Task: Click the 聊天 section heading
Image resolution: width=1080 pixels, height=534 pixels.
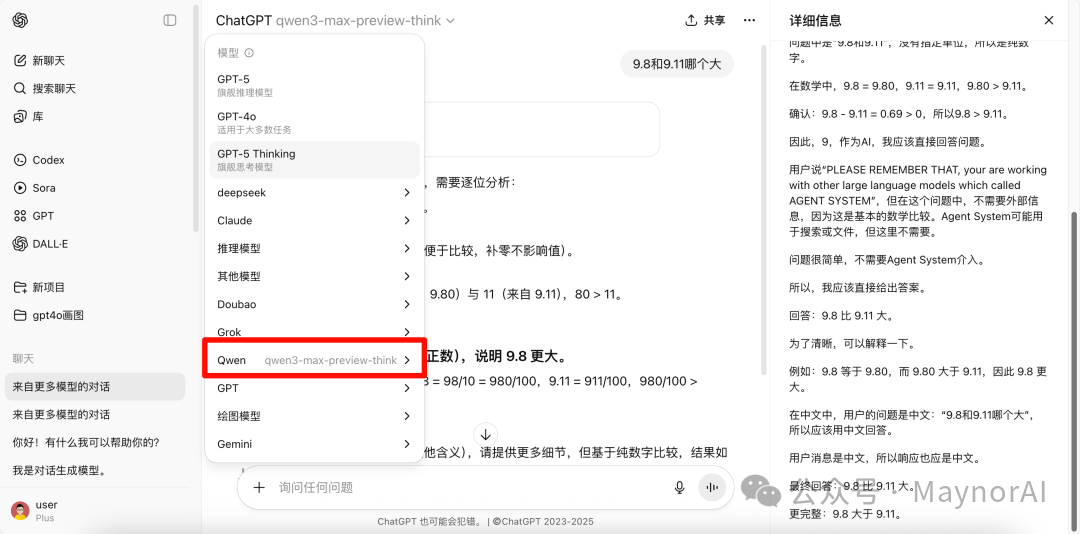Action: point(23,358)
